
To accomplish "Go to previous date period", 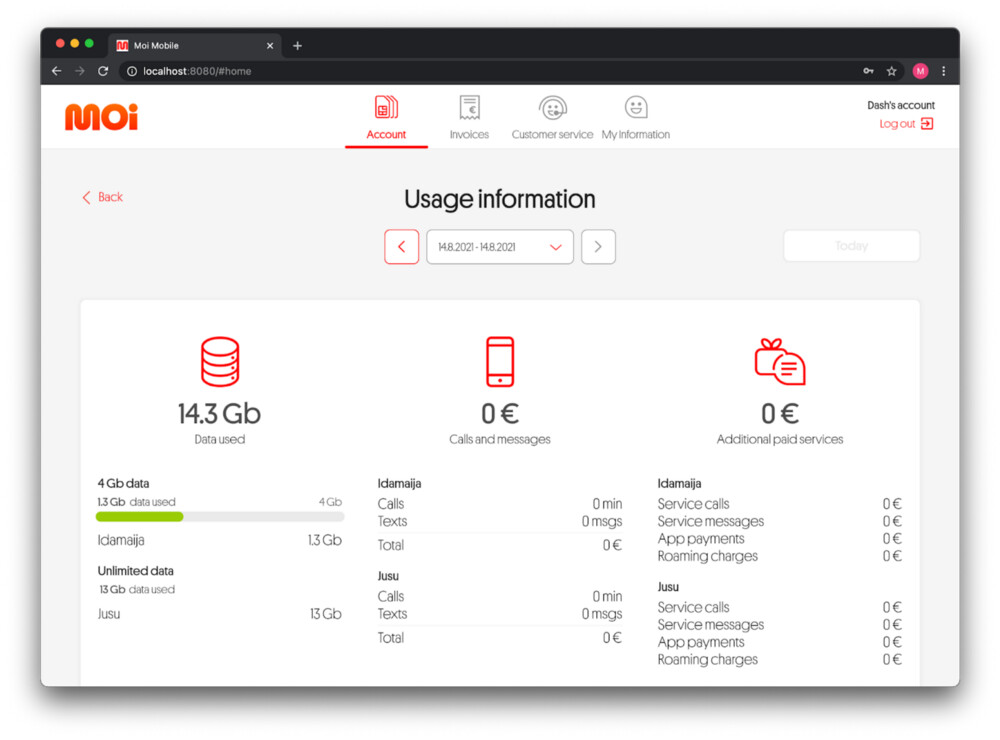I will coord(402,247).
